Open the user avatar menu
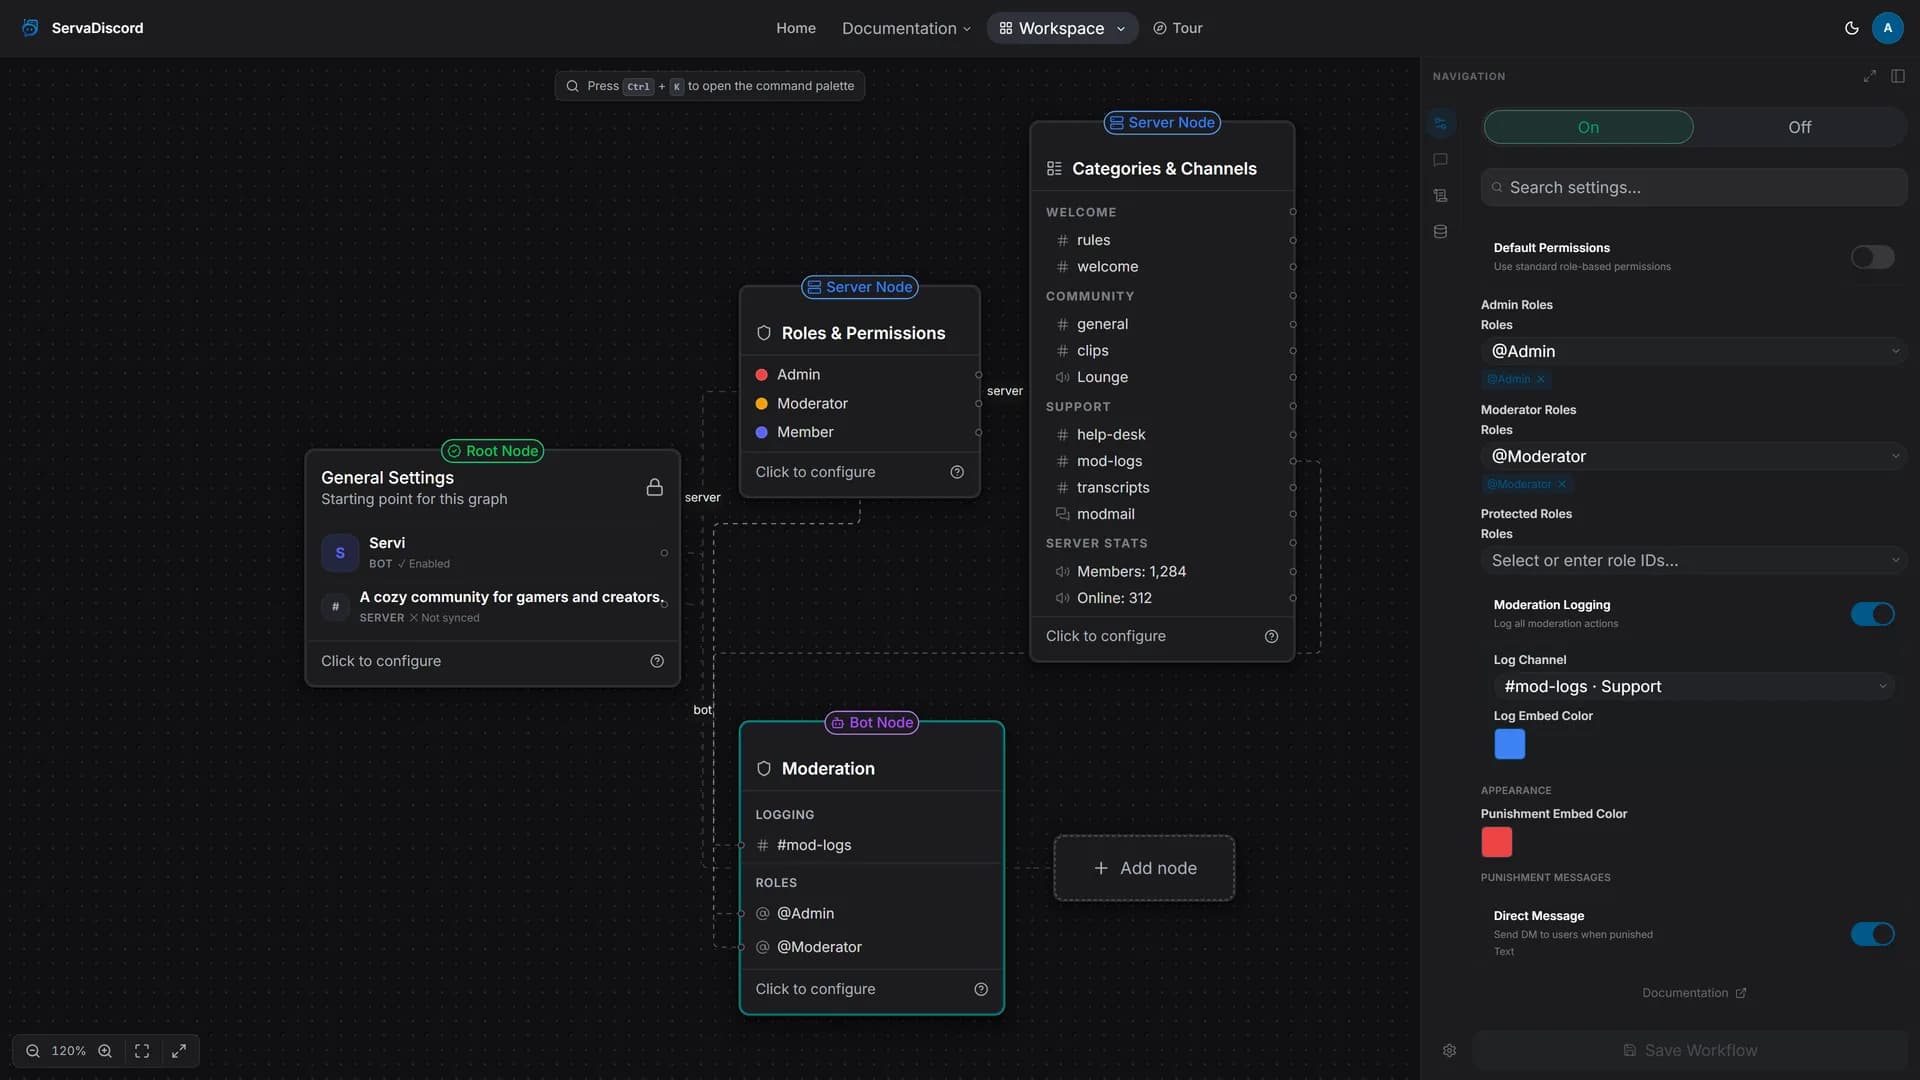The image size is (1920, 1080). [1887, 28]
